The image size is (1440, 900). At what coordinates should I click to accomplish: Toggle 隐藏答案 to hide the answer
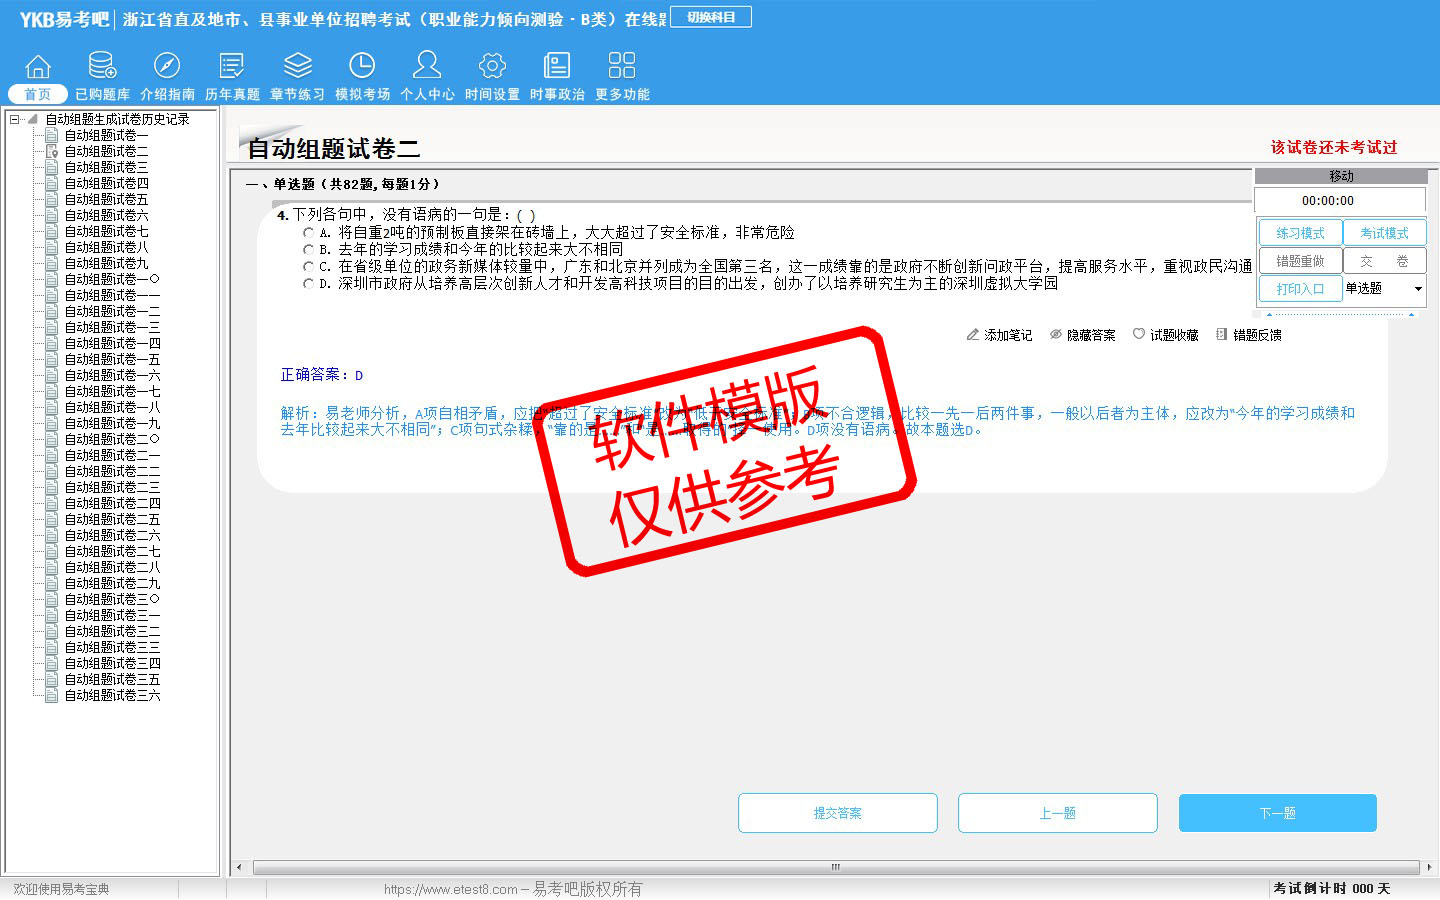(1082, 335)
